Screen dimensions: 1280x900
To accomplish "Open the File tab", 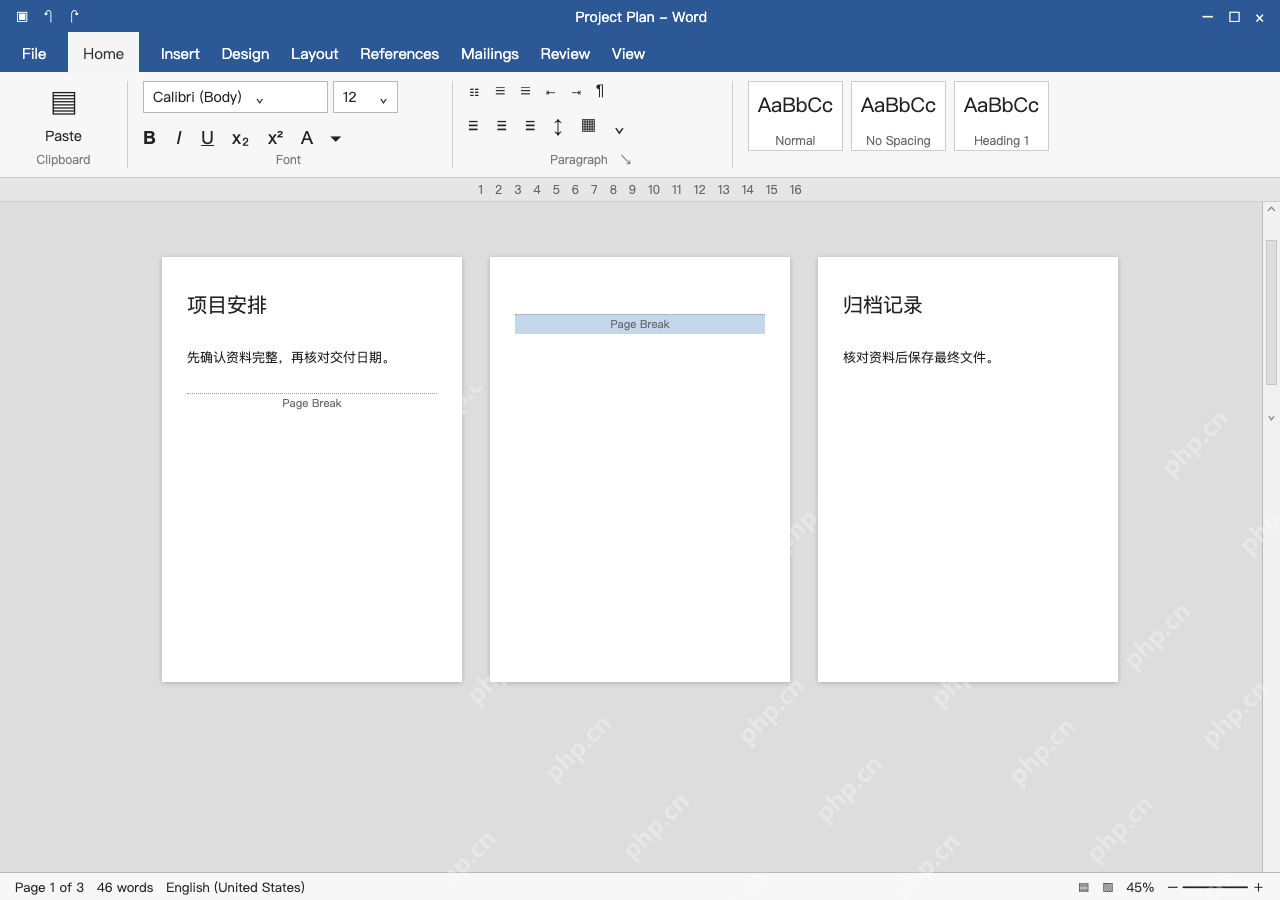I will (34, 54).
